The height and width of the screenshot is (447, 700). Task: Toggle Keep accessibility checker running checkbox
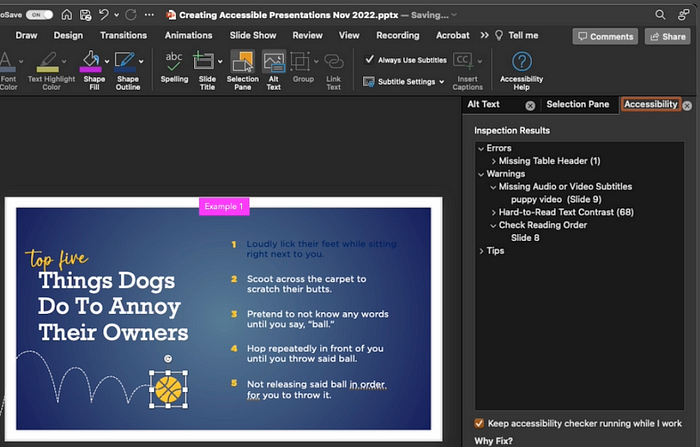point(479,423)
